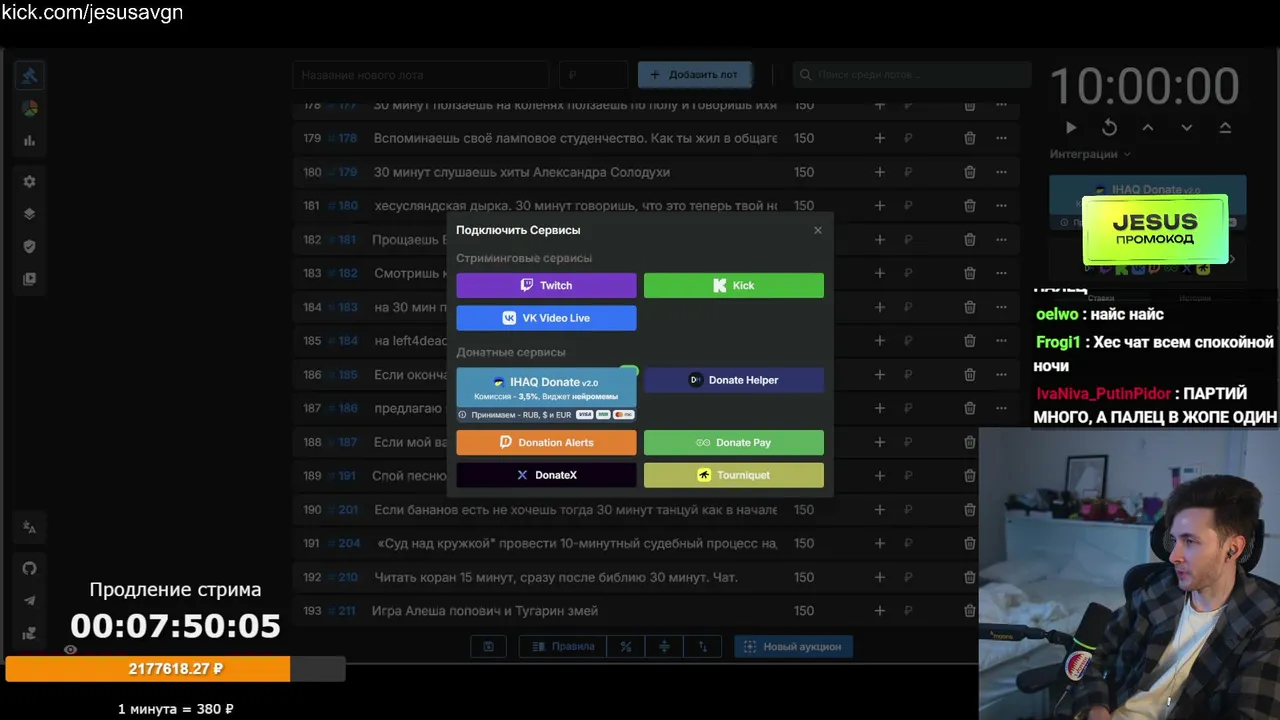Viewport: 1280px width, 720px height.
Task: Increase timer with the up chevron
Action: coord(1148,128)
